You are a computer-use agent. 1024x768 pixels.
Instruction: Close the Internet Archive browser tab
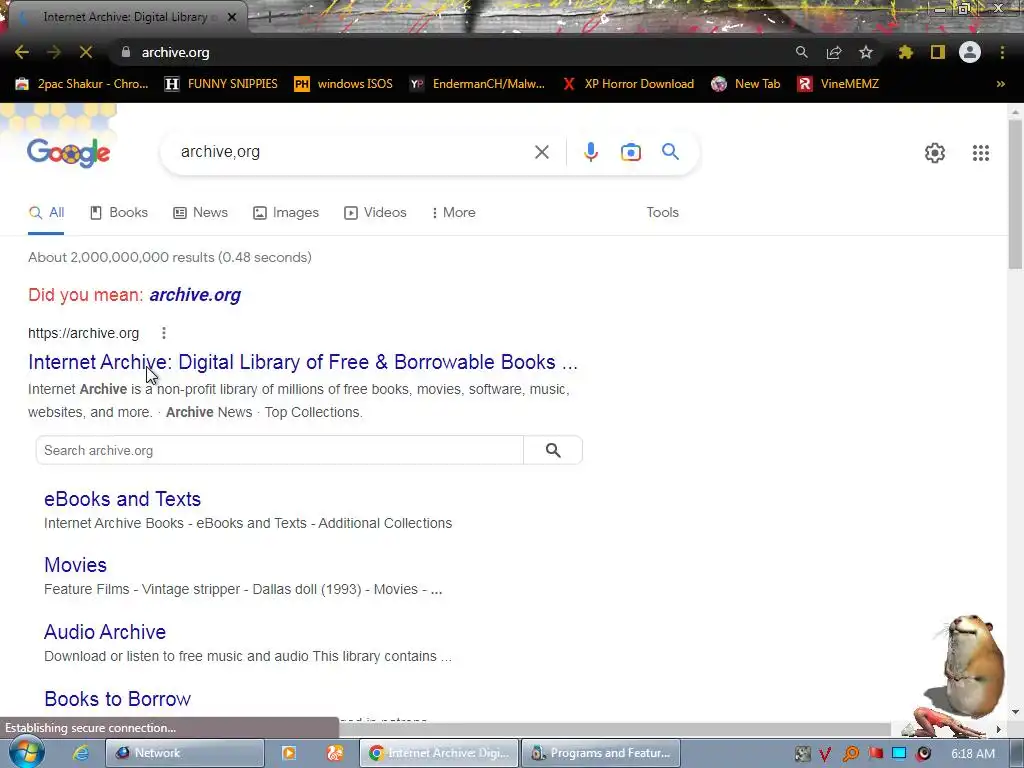pyautogui.click(x=232, y=17)
